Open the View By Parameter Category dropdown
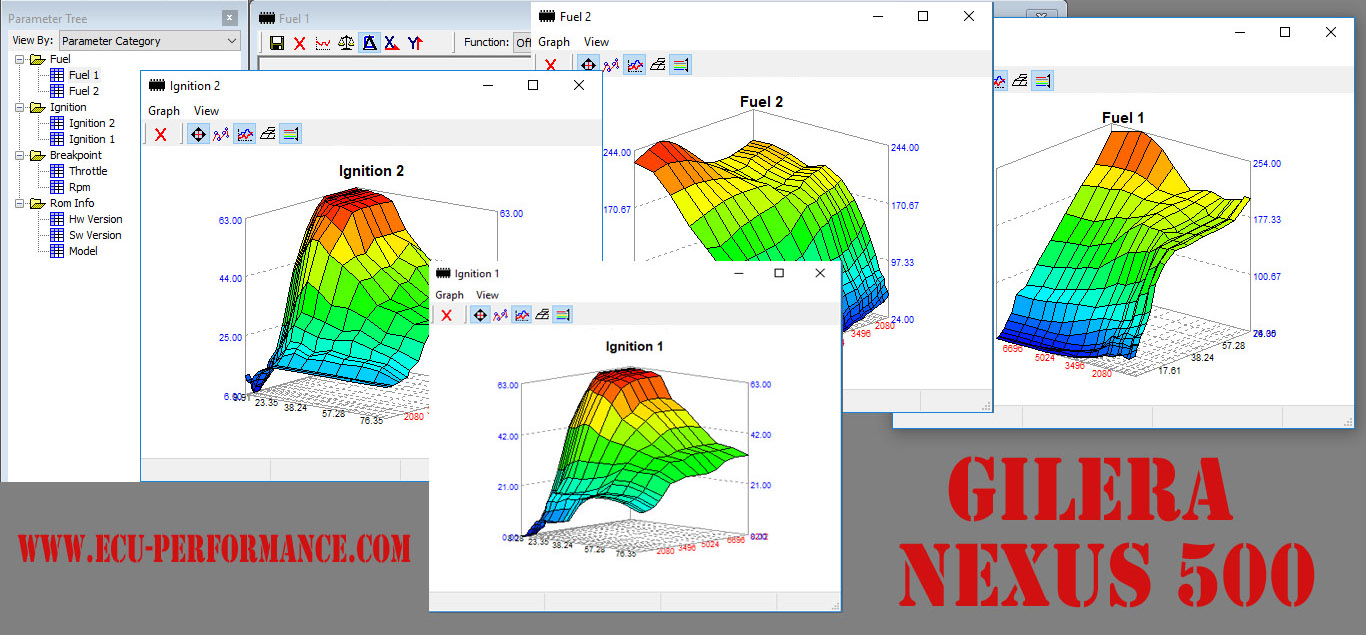This screenshot has width=1366, height=635. tap(149, 41)
